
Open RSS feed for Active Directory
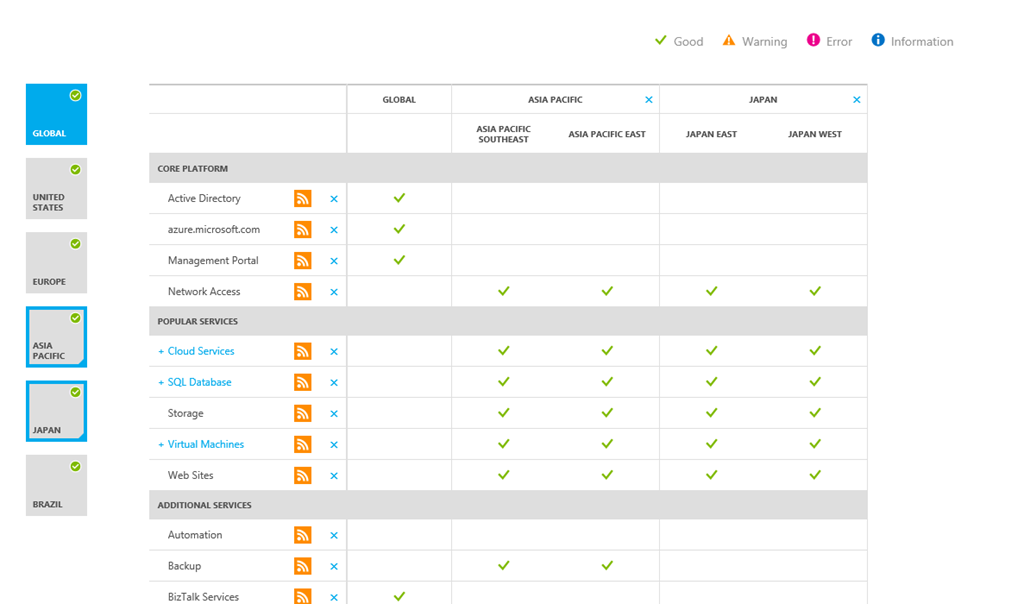(303, 199)
